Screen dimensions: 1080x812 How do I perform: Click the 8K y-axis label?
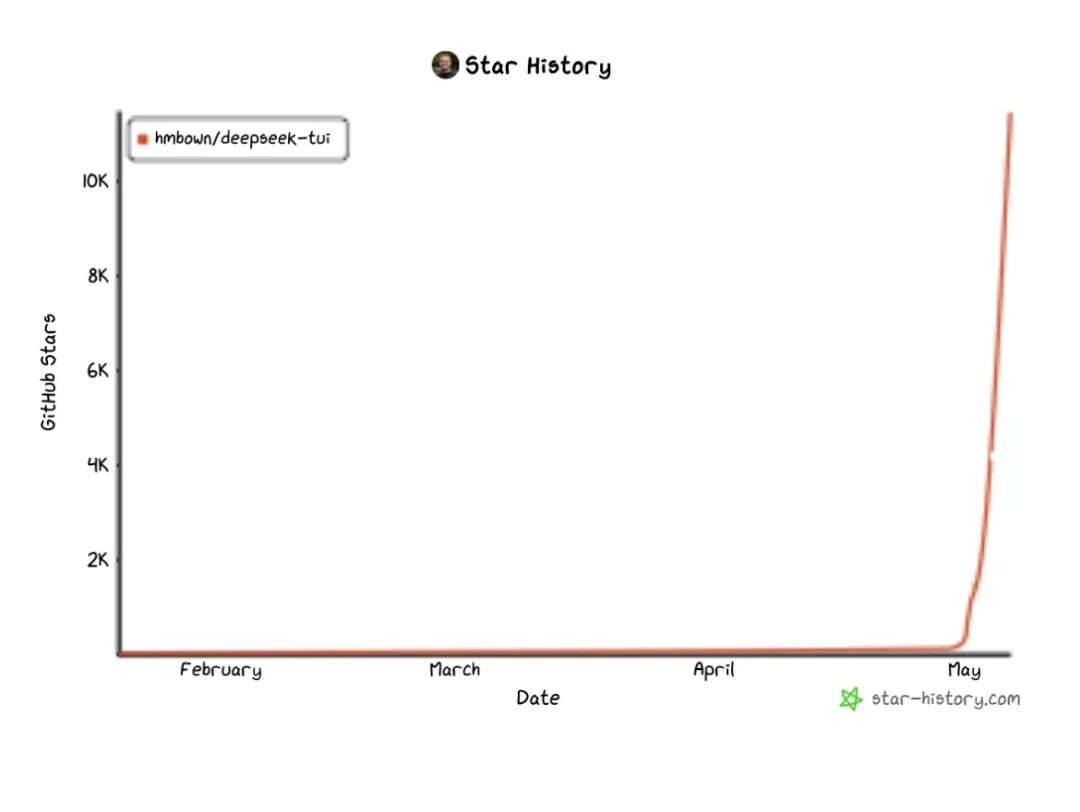[98, 275]
